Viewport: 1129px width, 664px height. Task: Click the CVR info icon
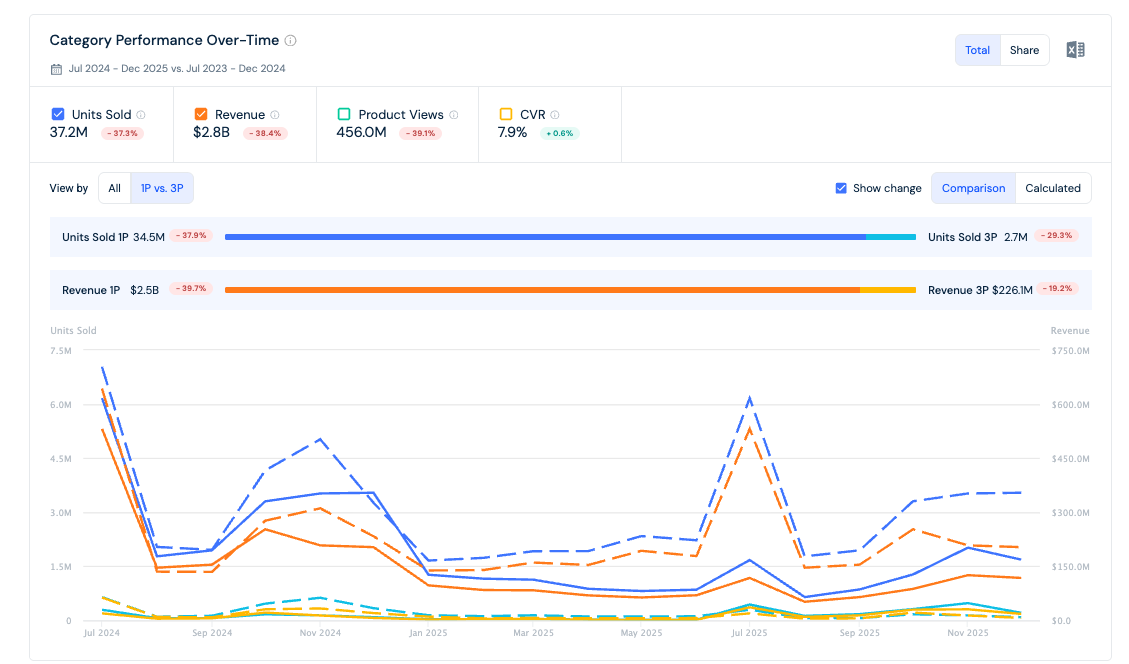554,115
